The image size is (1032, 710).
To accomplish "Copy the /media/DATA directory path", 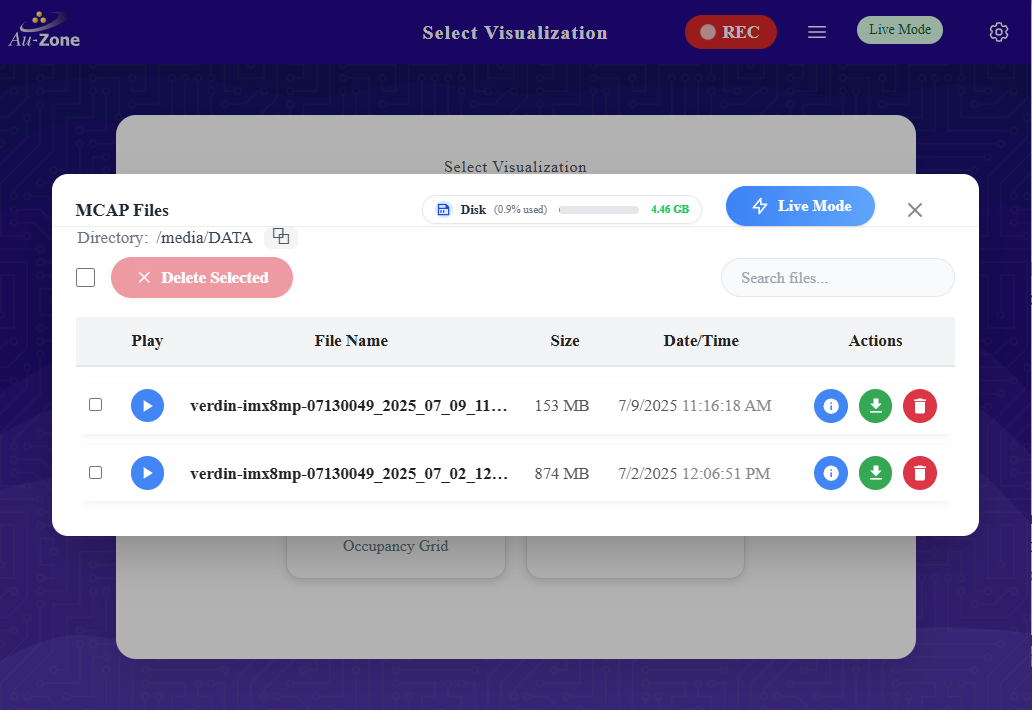I will tap(281, 237).
